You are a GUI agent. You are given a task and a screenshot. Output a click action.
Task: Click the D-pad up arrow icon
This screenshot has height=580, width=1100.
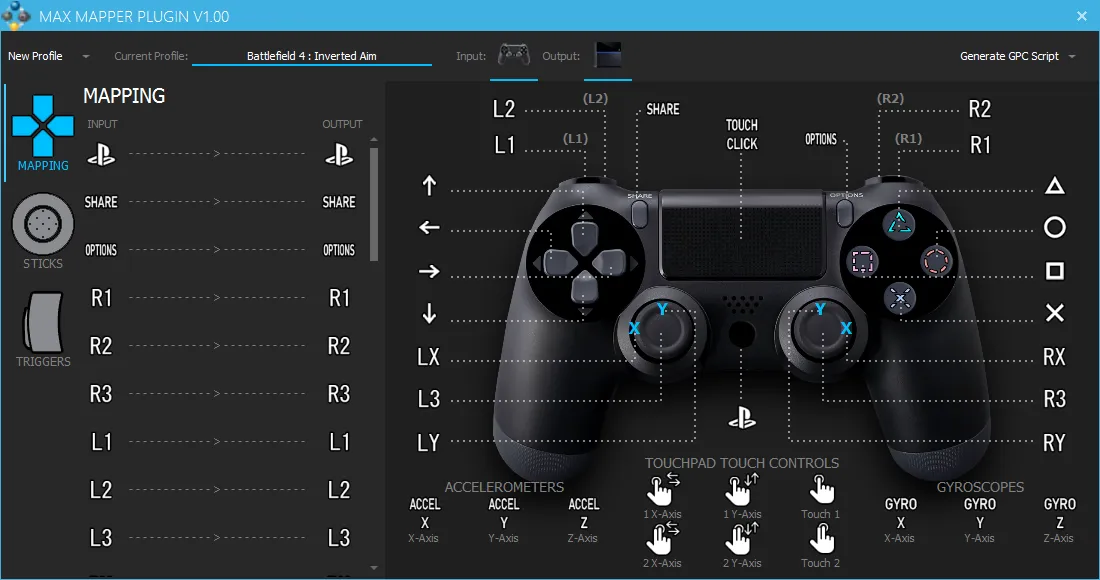click(429, 186)
